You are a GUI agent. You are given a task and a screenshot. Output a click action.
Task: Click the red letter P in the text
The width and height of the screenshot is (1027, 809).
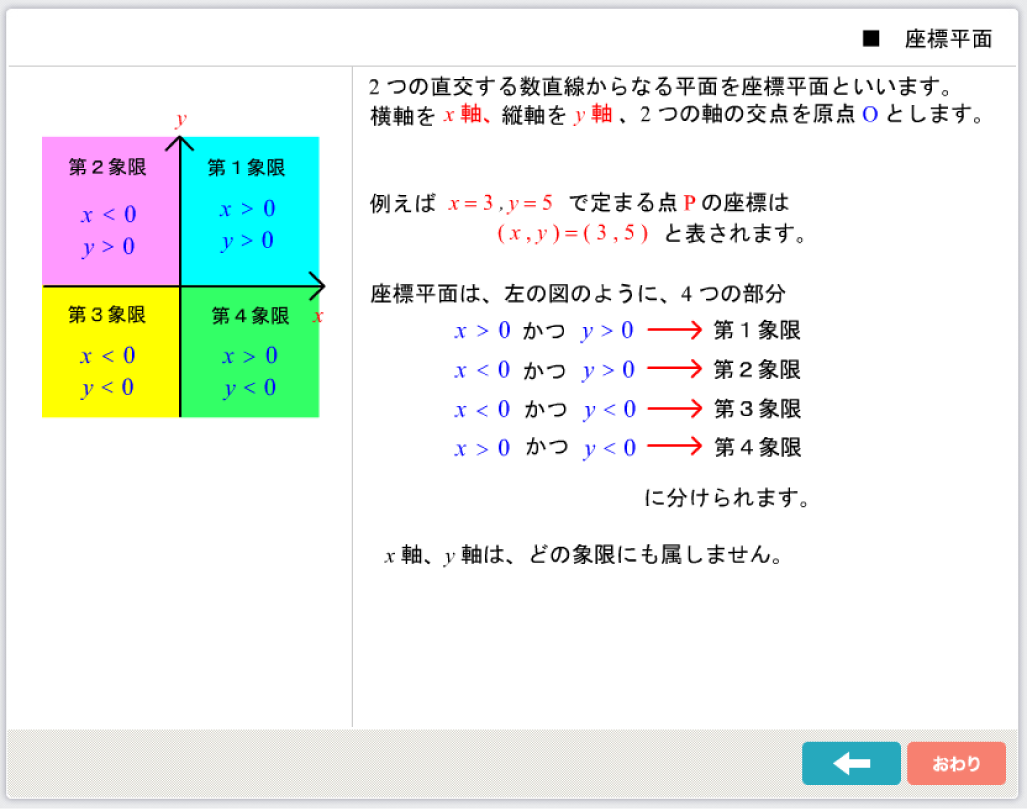click(690, 204)
